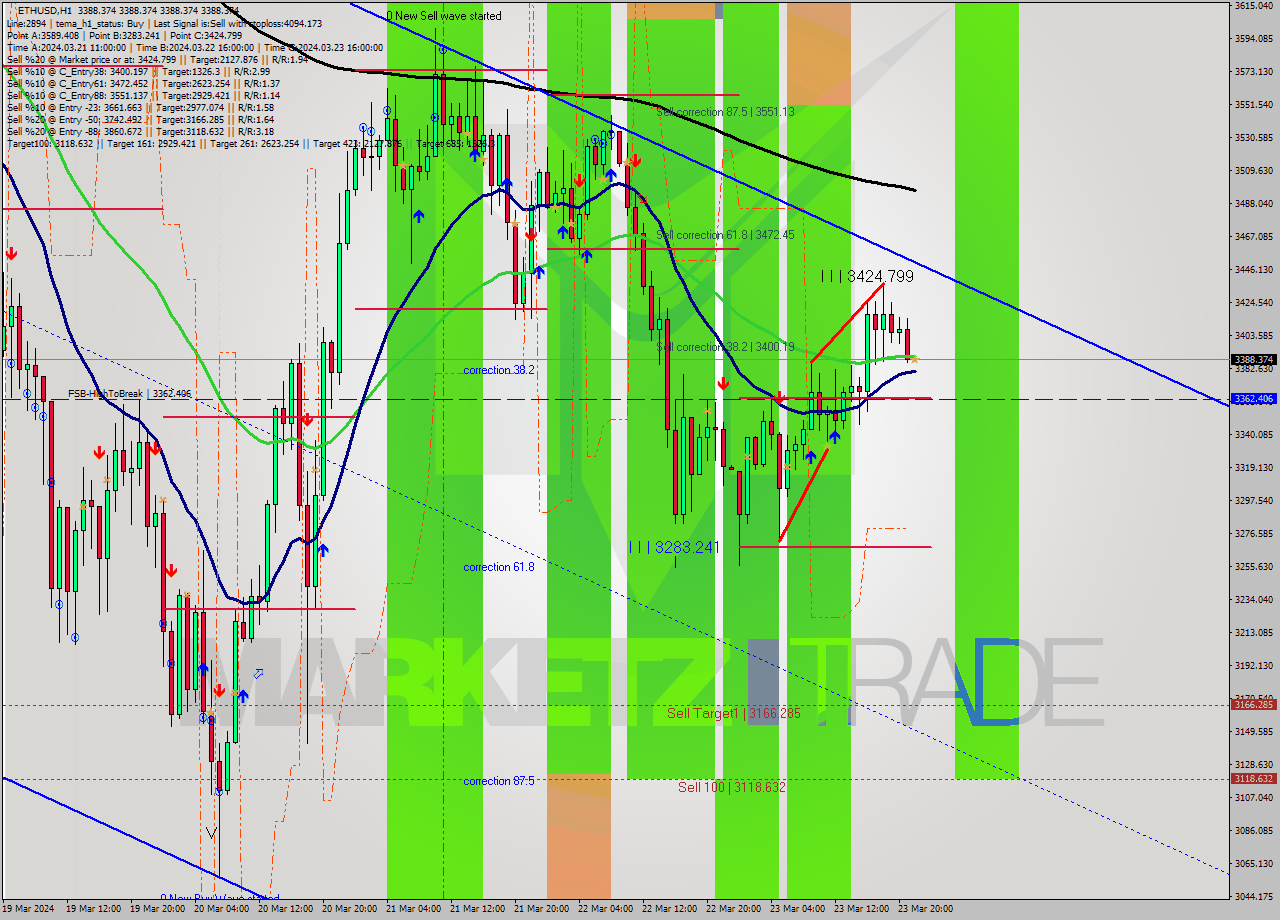
Task: Click the 'Point A:3589.408' info text
Action: 44,35
